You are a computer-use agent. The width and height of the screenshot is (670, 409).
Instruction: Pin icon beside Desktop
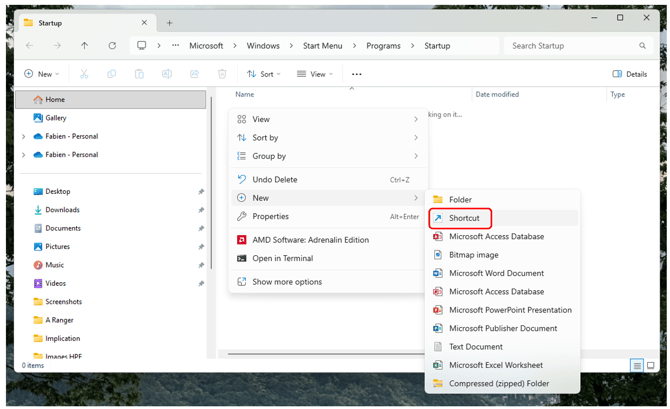201,191
